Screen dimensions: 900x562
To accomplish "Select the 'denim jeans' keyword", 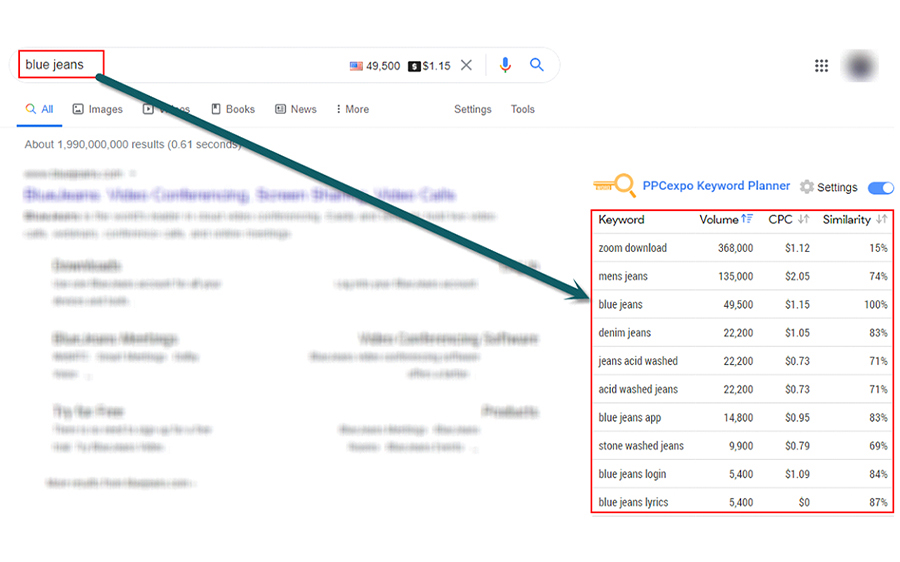I will coord(624,333).
